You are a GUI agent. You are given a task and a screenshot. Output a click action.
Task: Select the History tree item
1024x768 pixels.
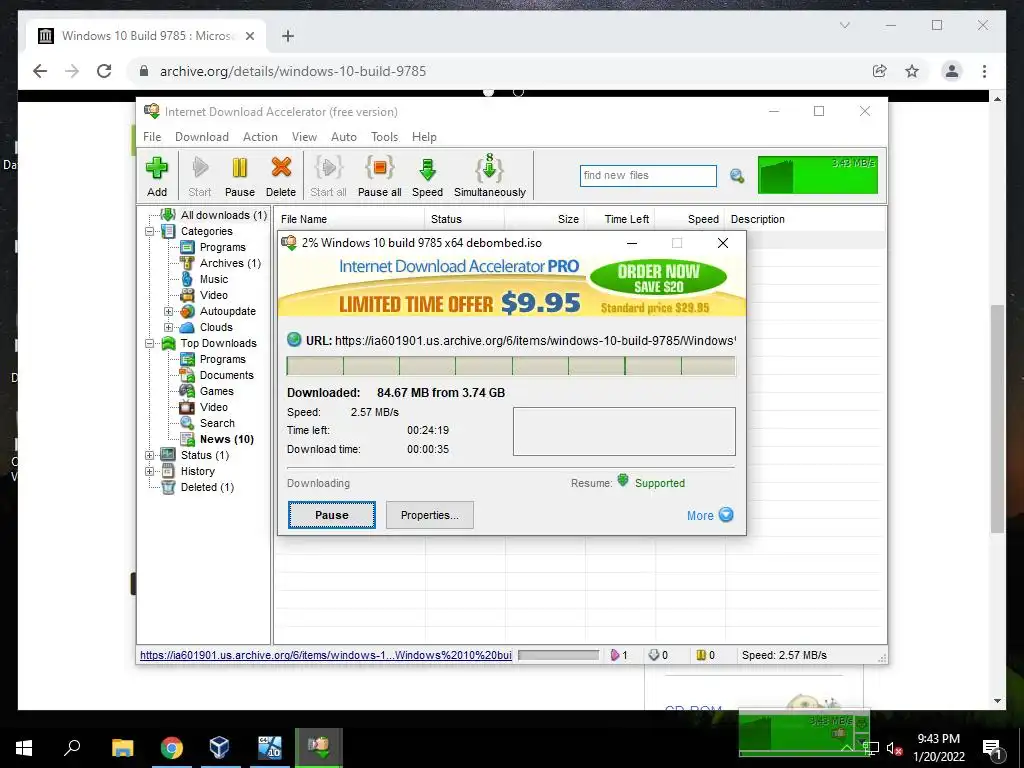tap(197, 471)
